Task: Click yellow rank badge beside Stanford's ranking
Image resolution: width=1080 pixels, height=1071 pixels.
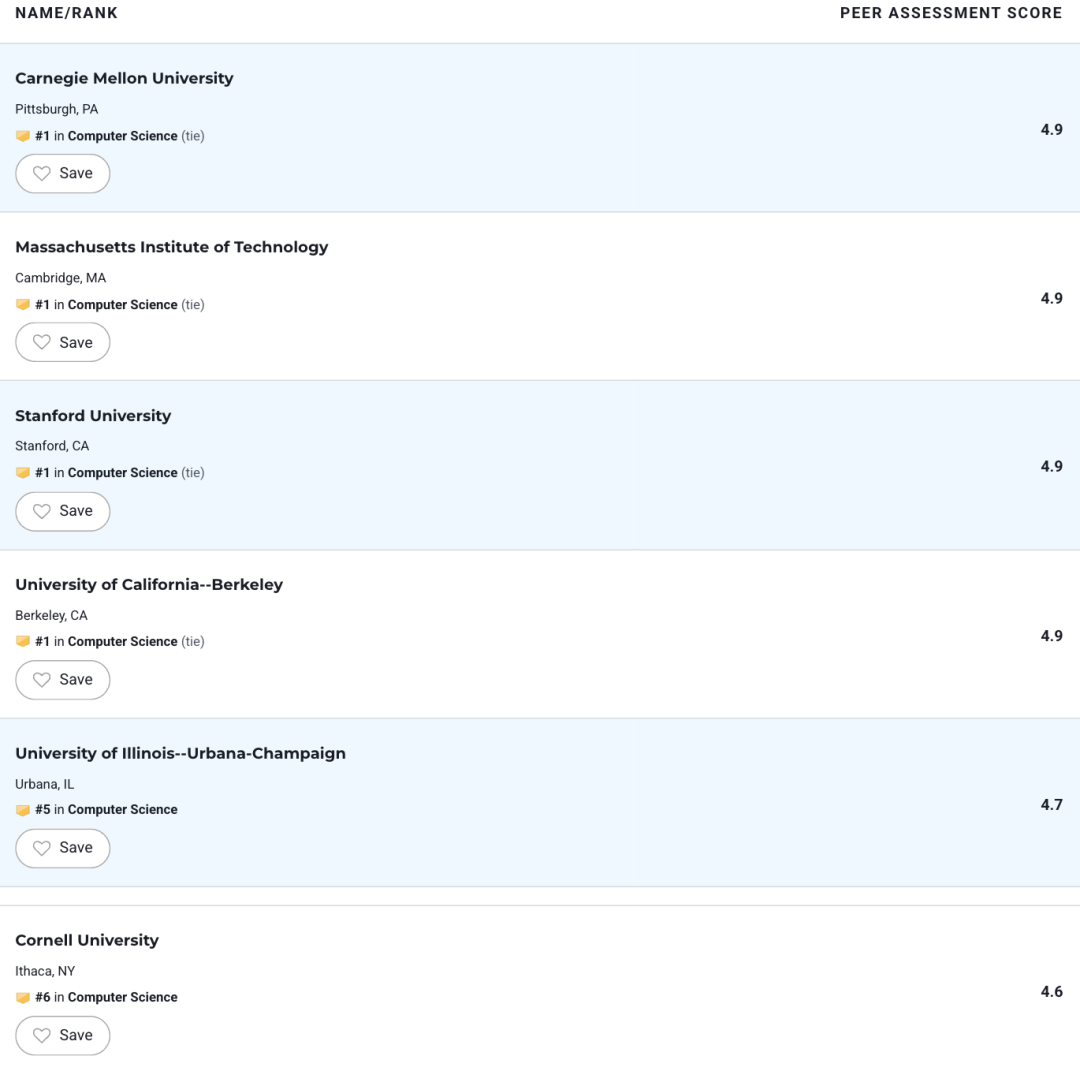Action: click(23, 473)
